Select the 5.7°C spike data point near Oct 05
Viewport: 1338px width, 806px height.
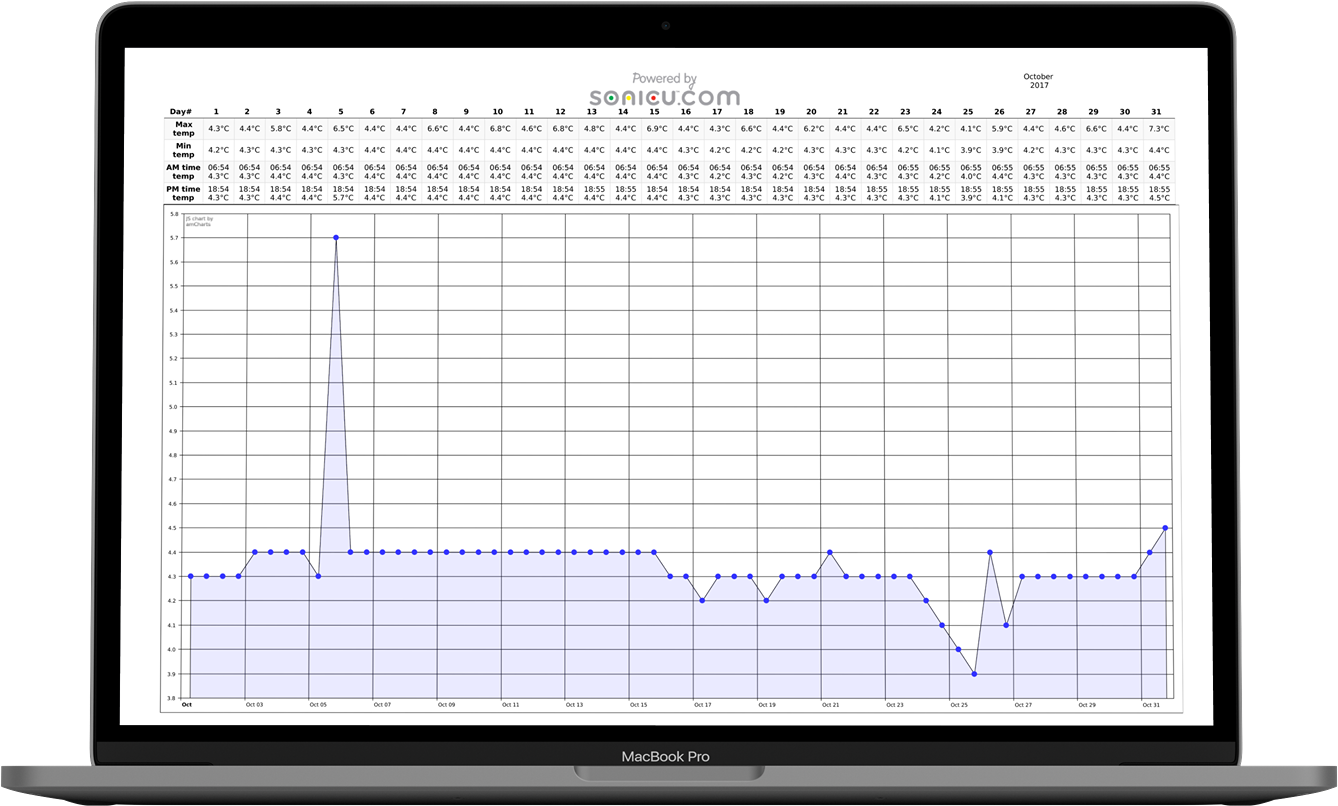click(x=336, y=237)
